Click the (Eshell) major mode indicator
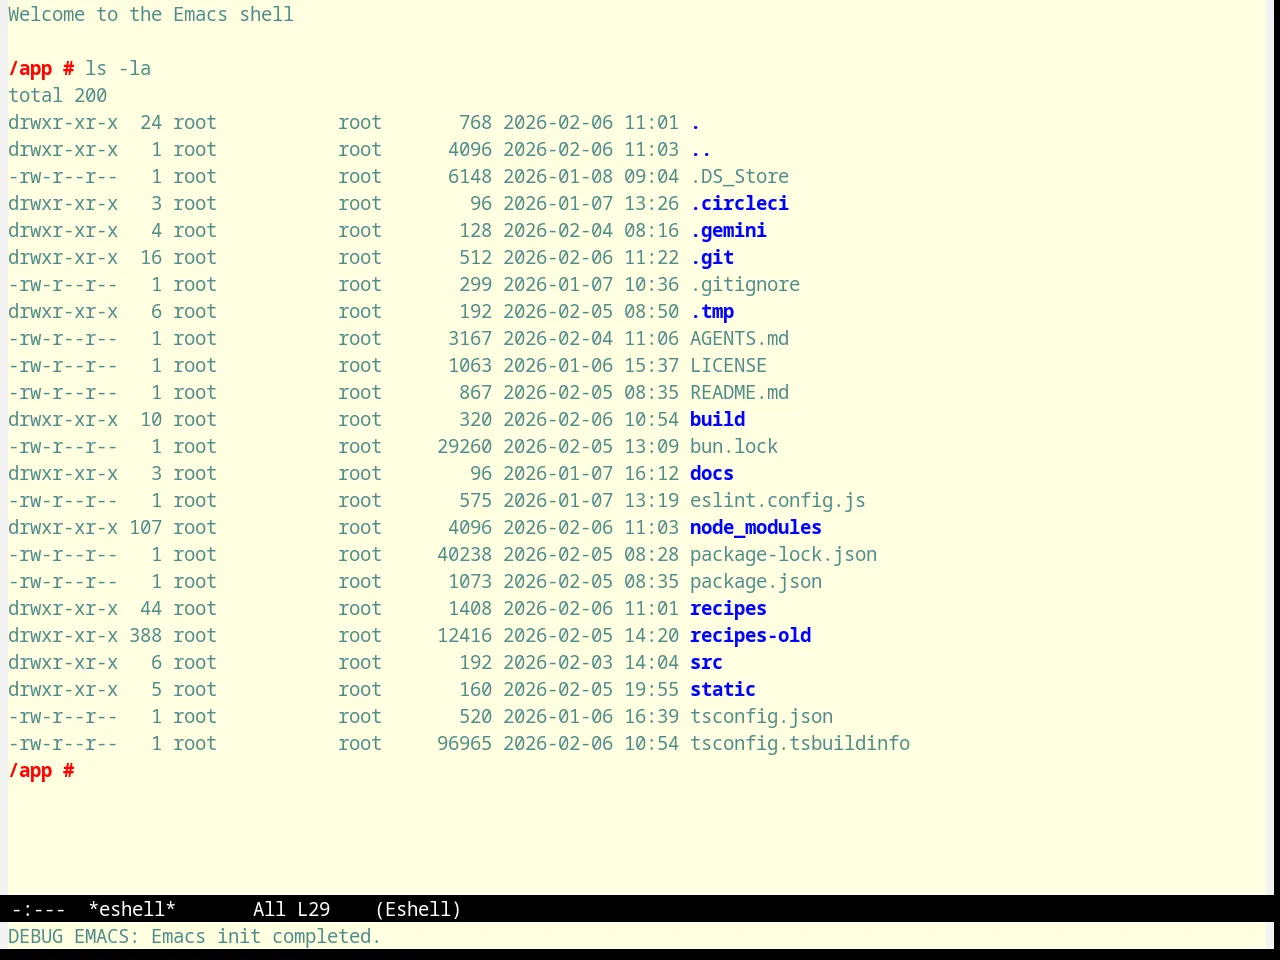 [418, 909]
